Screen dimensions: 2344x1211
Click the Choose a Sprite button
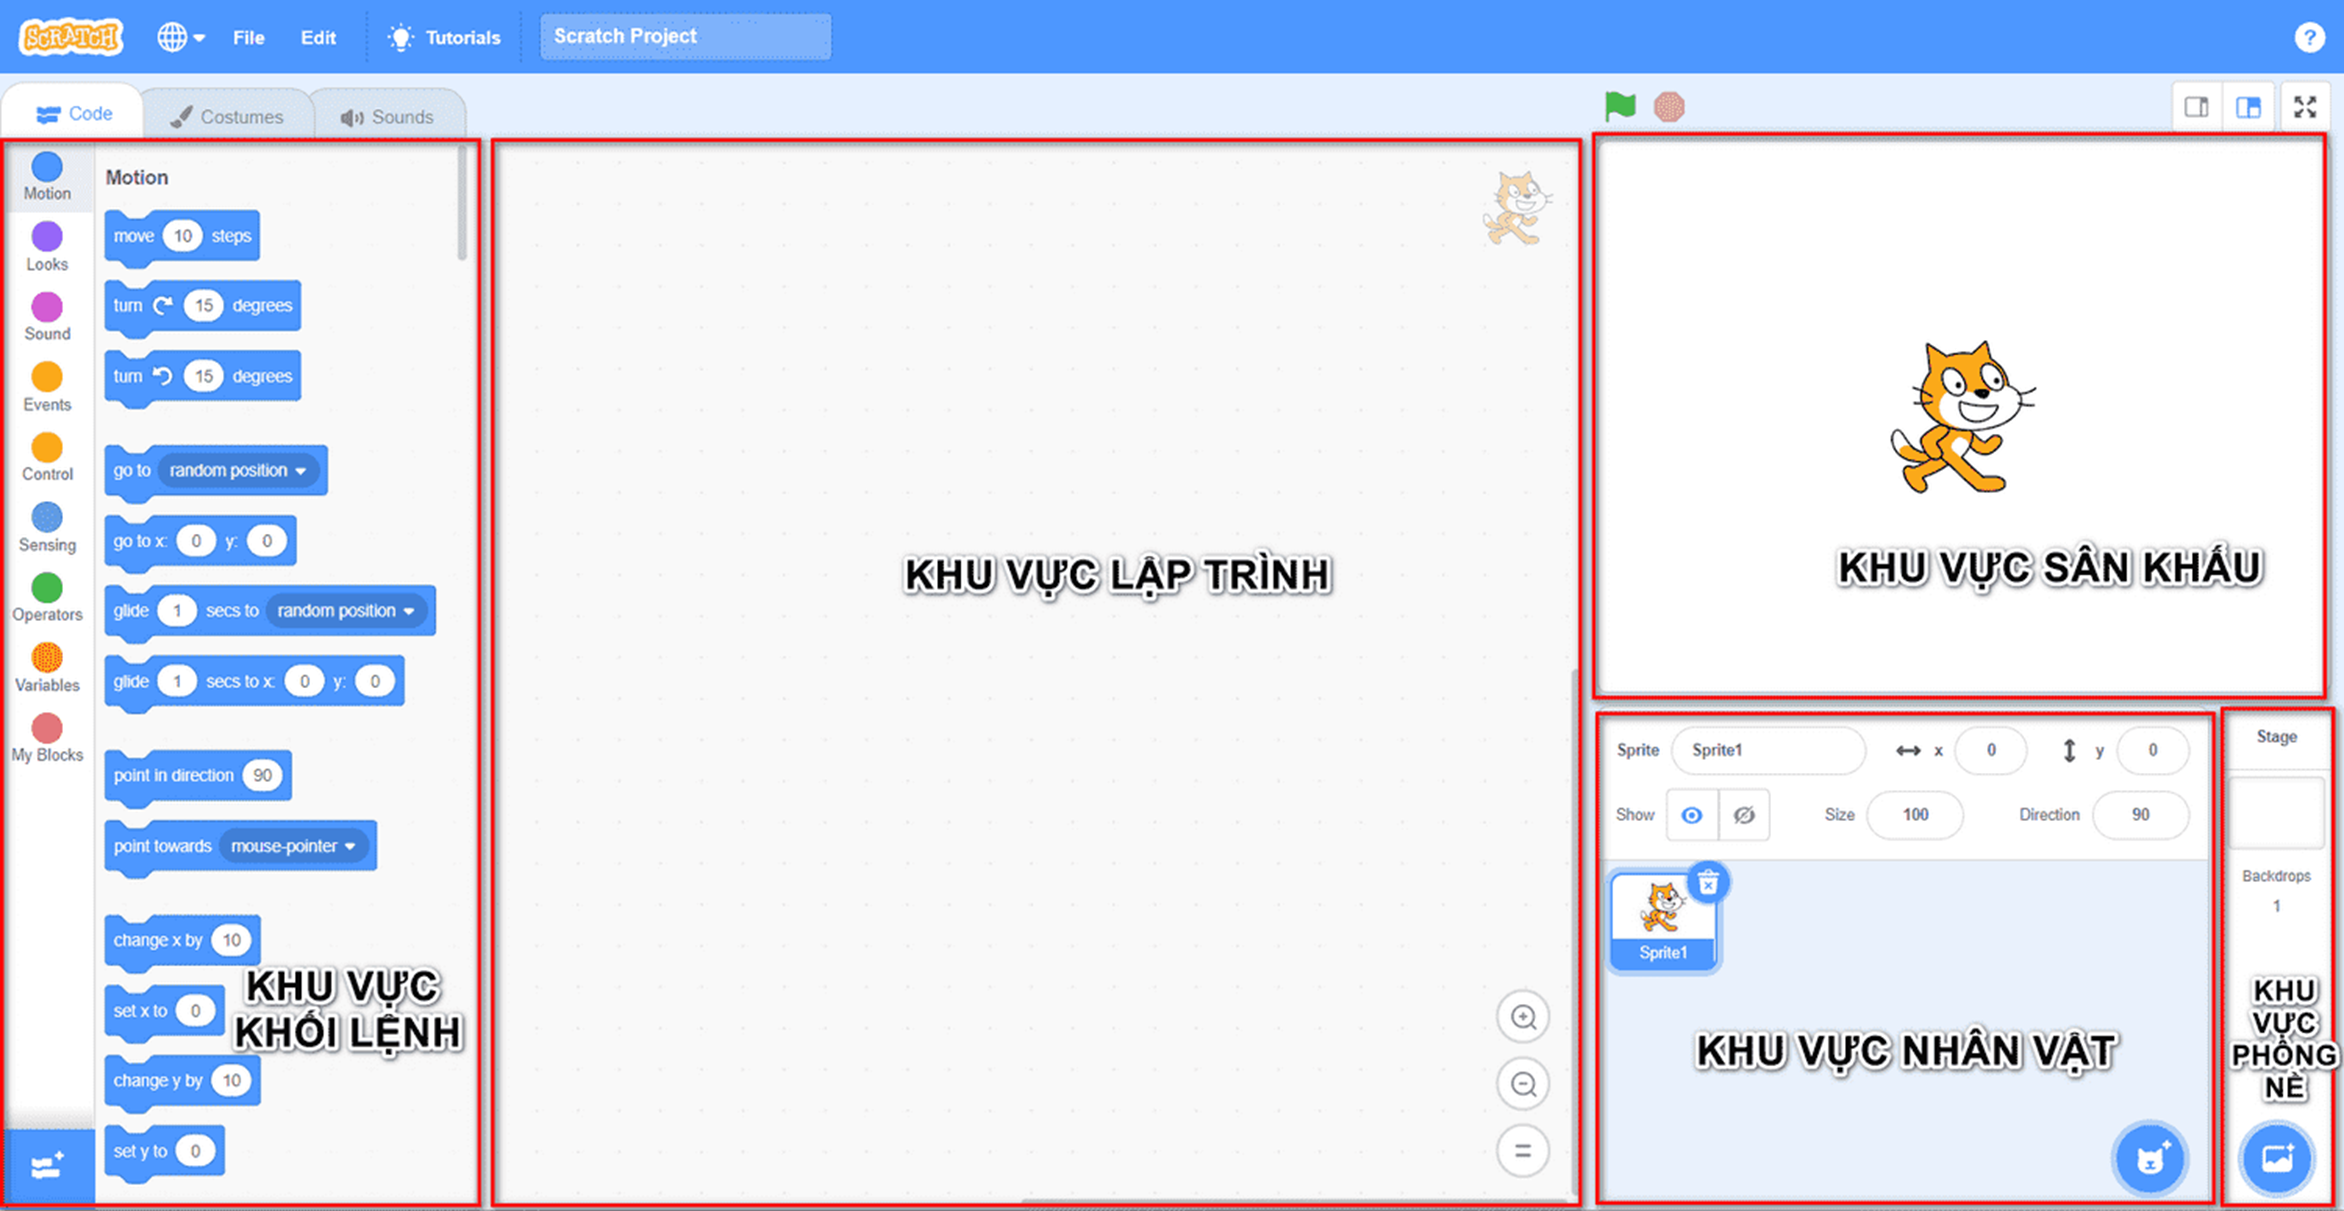[2150, 1159]
